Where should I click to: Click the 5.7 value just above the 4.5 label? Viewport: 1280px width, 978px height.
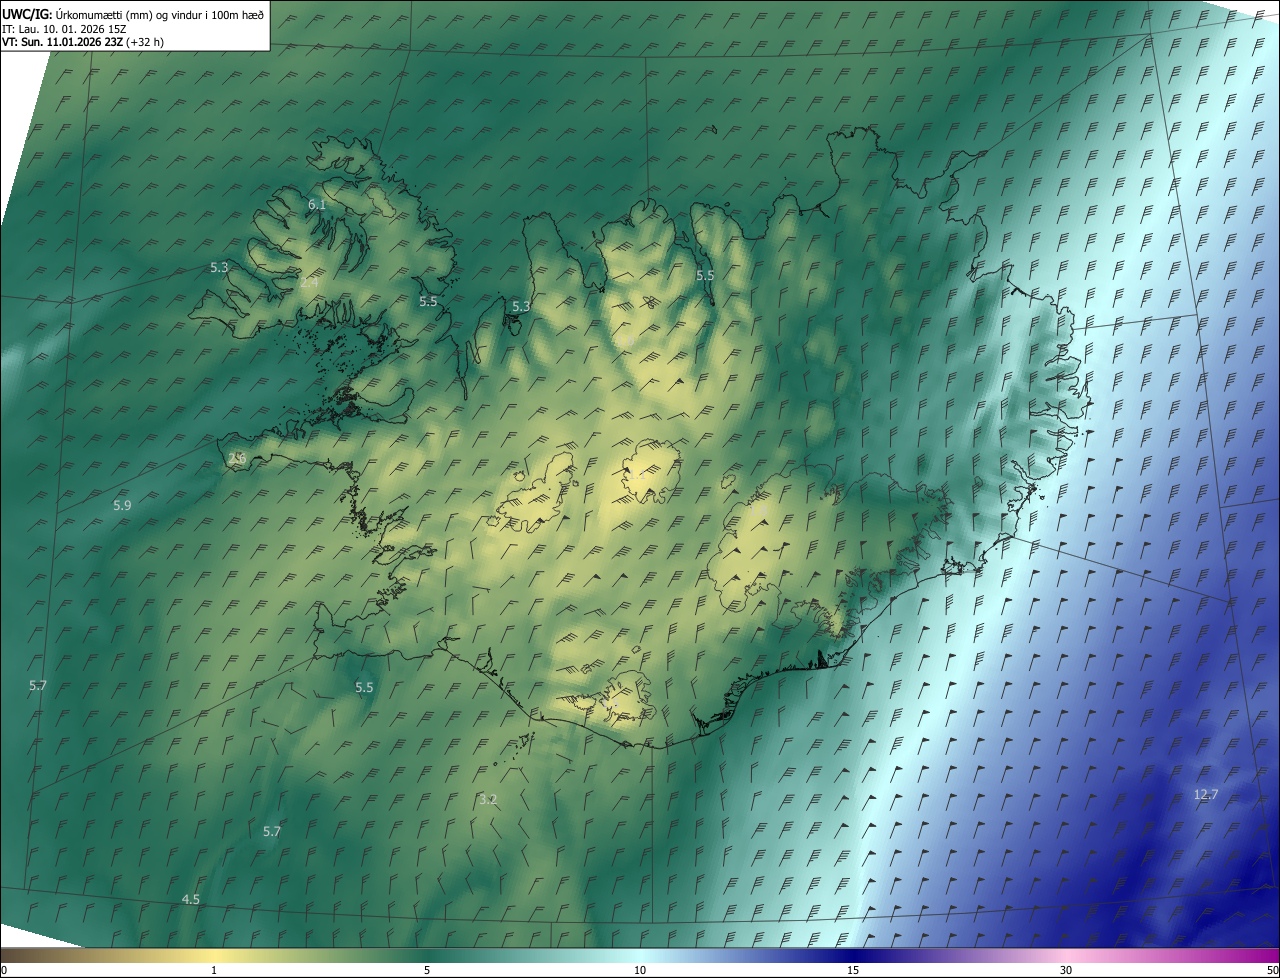pos(272,832)
